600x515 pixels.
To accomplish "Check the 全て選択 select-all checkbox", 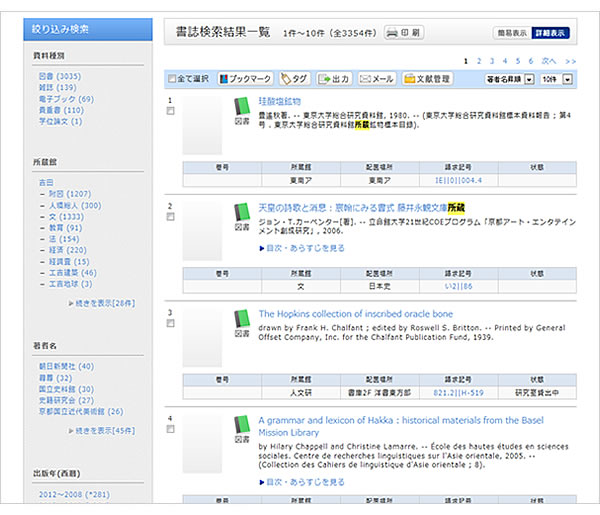I will point(172,78).
